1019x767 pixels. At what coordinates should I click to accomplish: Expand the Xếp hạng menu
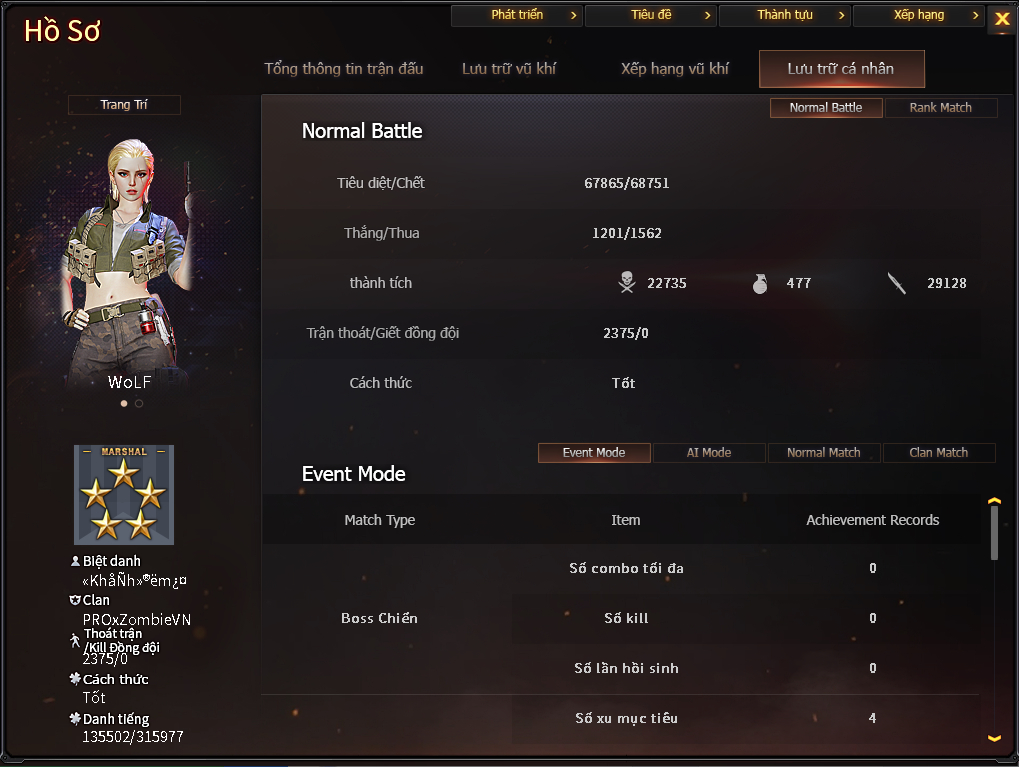click(918, 15)
